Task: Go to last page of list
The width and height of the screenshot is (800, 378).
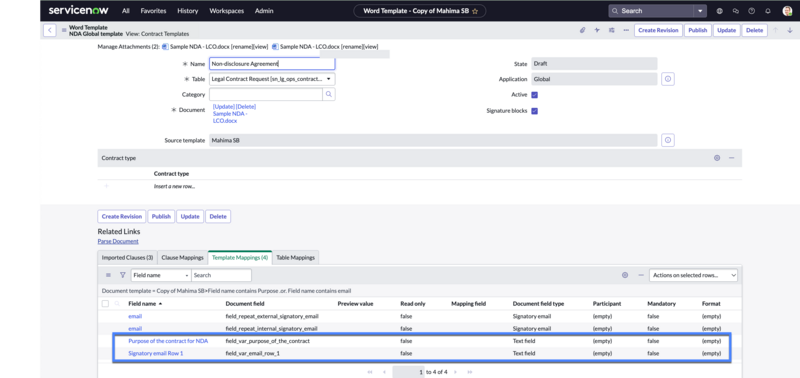Action: click(469, 372)
